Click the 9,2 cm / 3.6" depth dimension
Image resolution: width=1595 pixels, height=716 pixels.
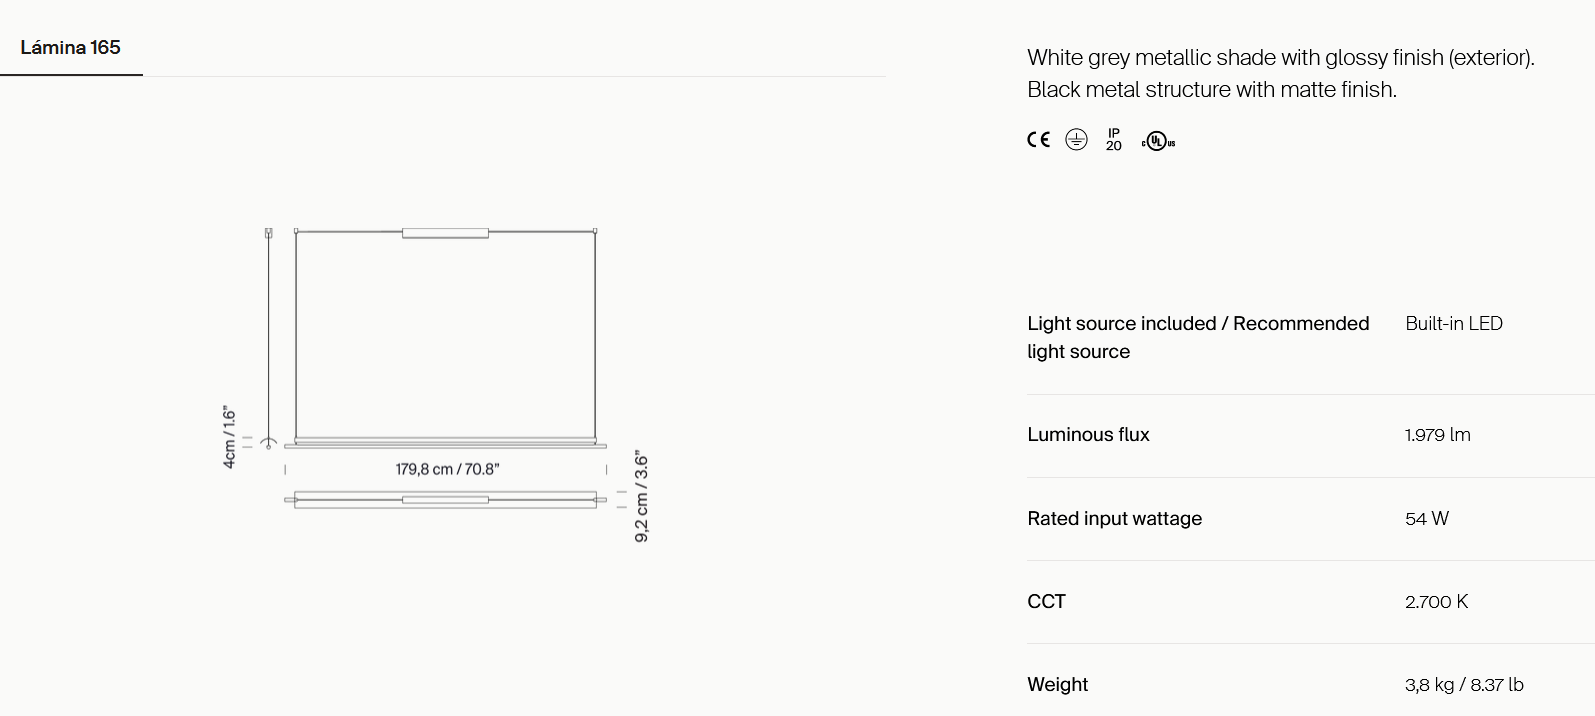pyautogui.click(x=642, y=497)
